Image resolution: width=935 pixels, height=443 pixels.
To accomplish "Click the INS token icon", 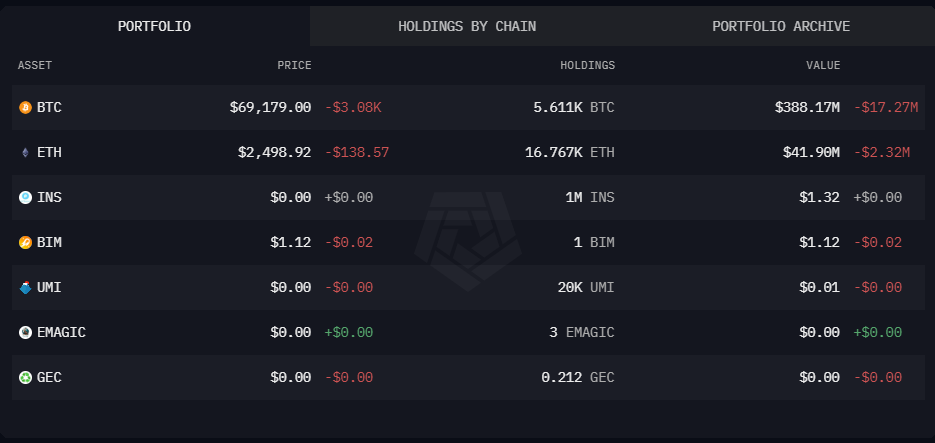I will click(25, 197).
